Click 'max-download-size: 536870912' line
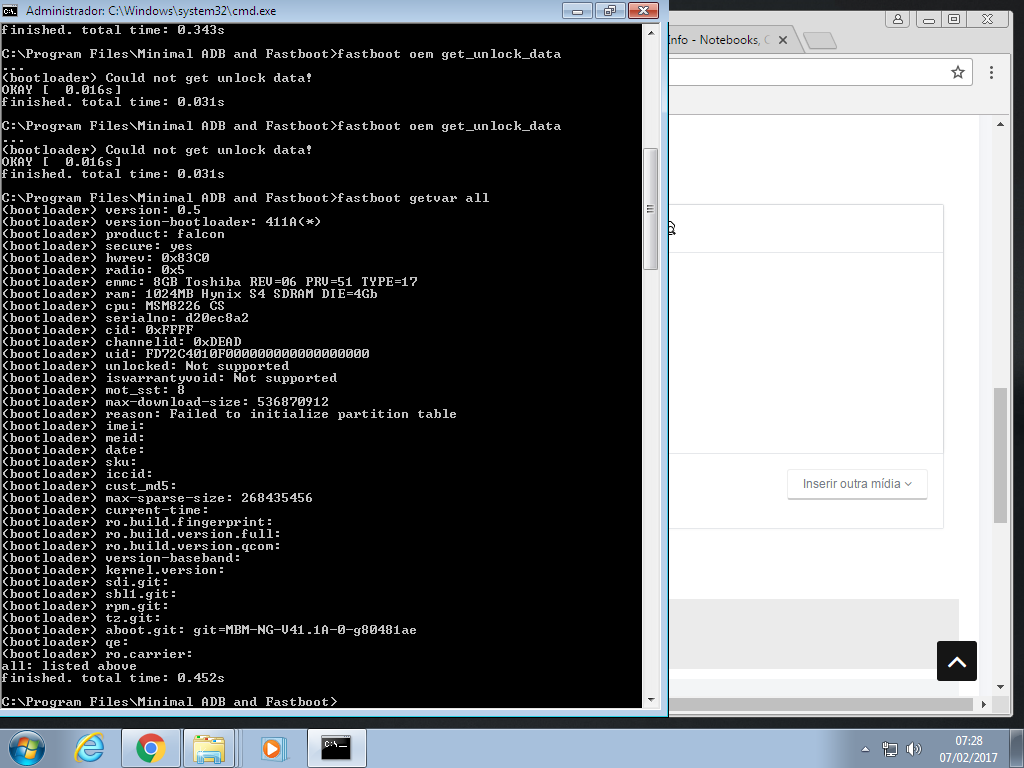Viewport: 1024px width, 768px height. click(x=165, y=402)
